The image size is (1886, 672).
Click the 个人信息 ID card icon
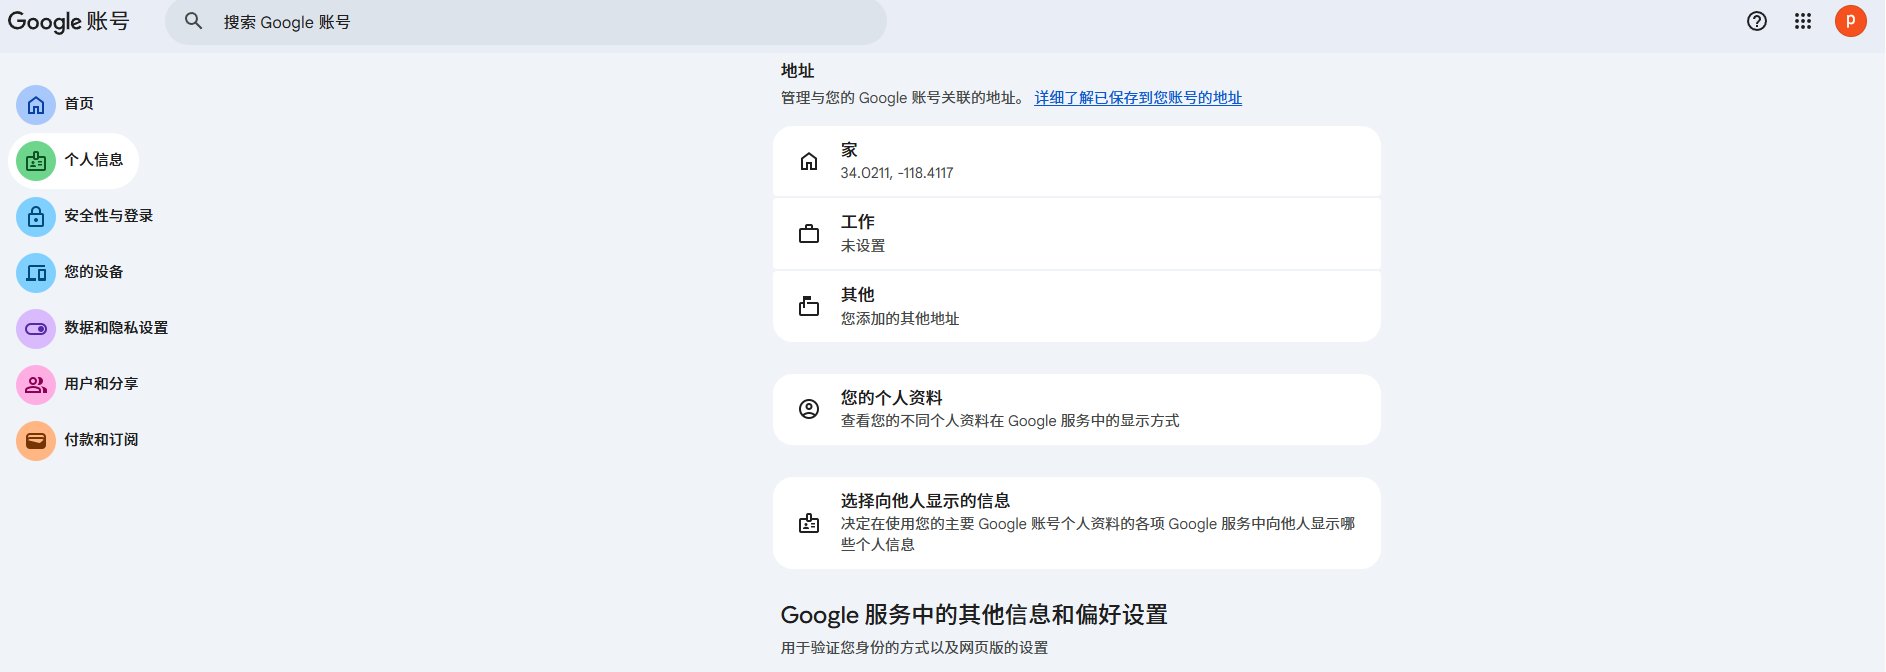coord(36,160)
